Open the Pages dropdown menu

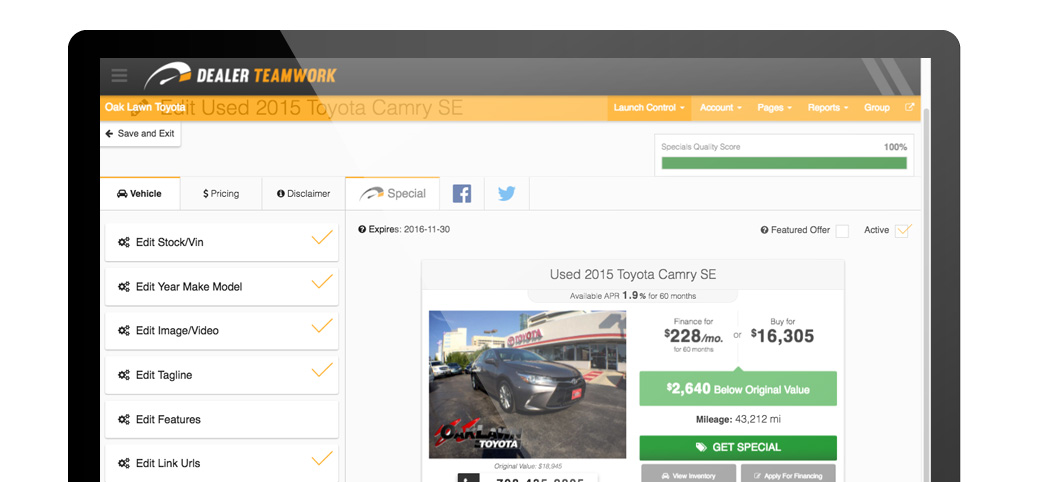click(x=774, y=108)
